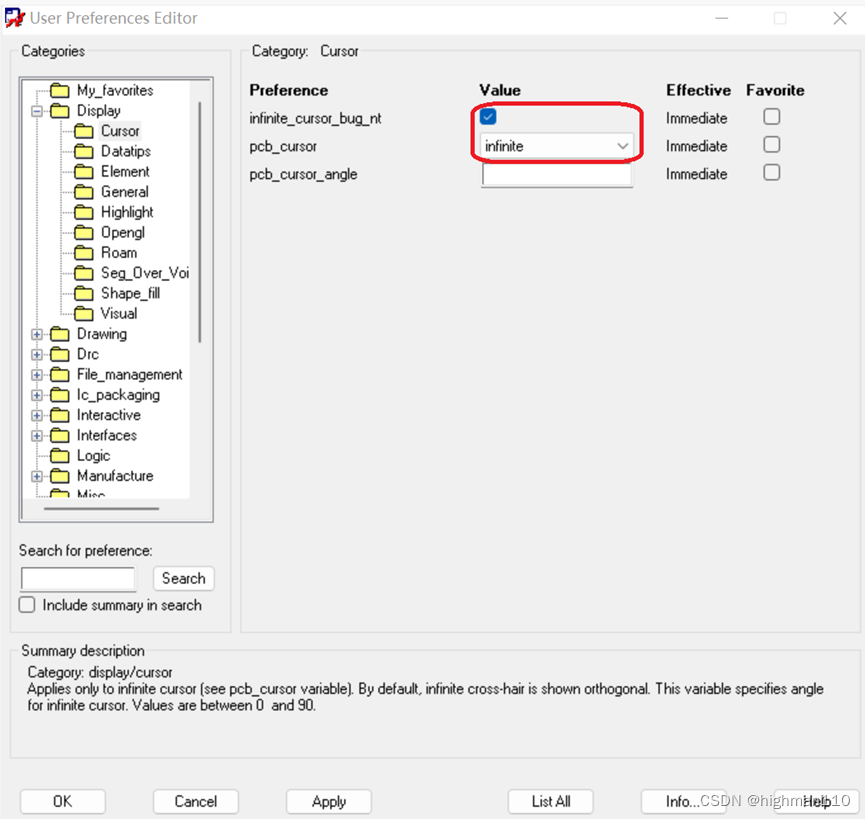Select the Logic tree item
The height and width of the screenshot is (819, 865).
pos(93,456)
